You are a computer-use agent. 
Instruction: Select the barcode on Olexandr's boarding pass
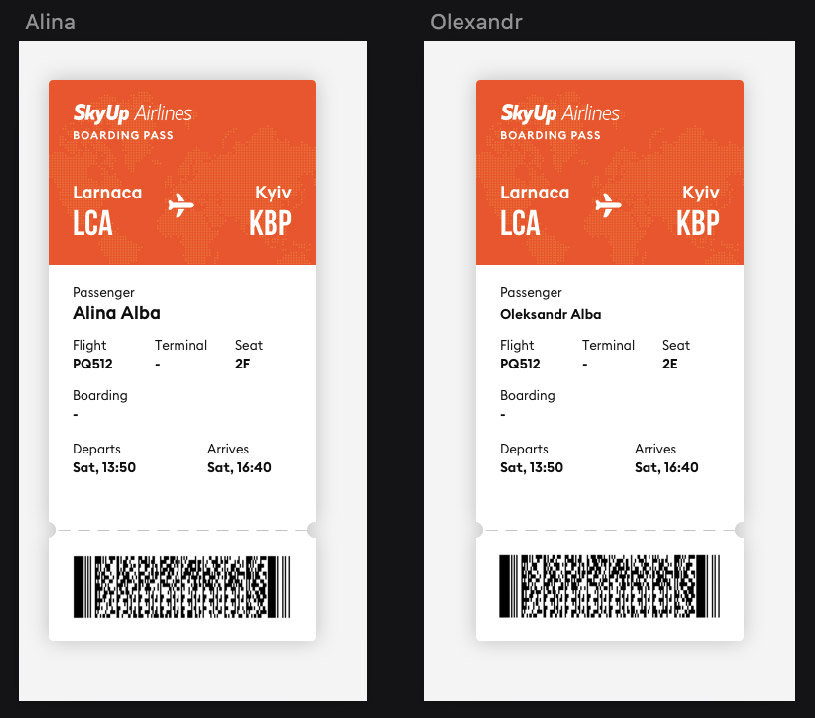click(x=609, y=586)
